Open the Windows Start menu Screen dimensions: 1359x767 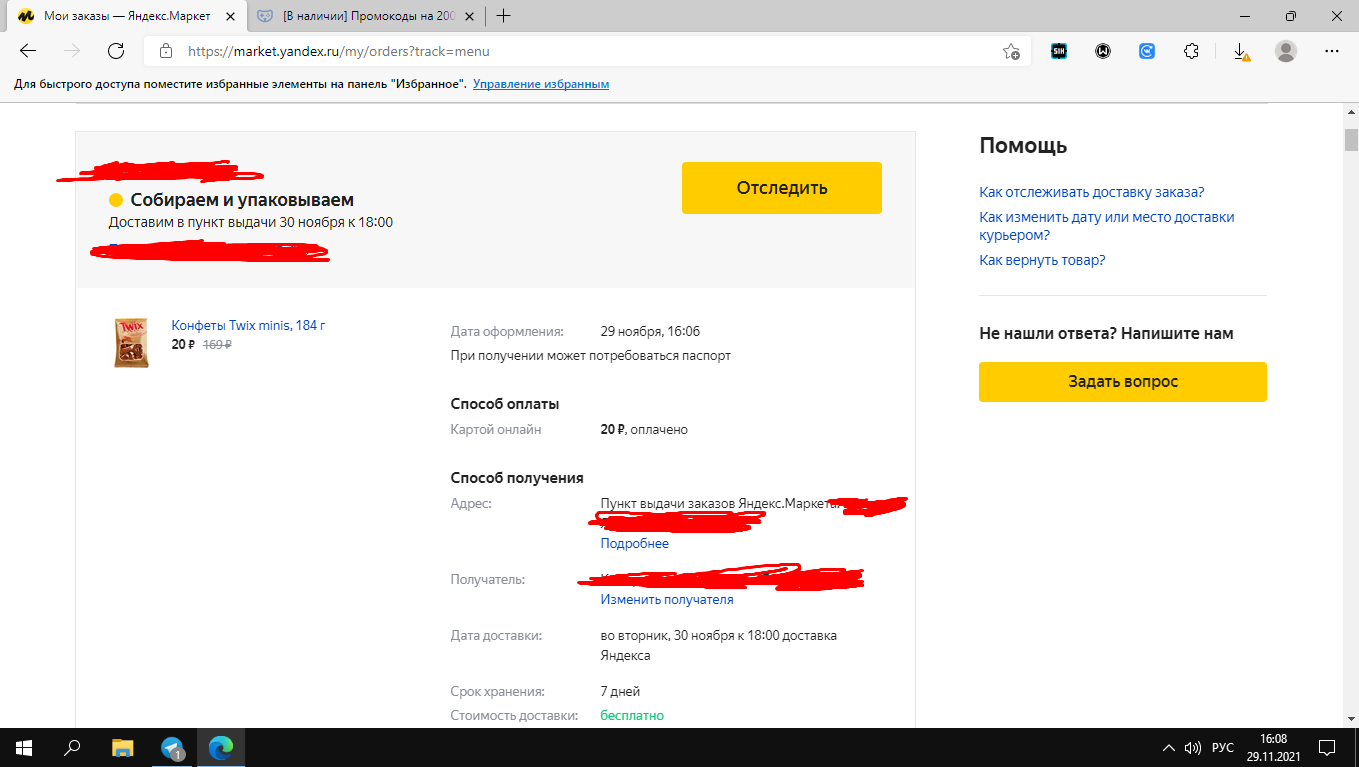tap(23, 747)
